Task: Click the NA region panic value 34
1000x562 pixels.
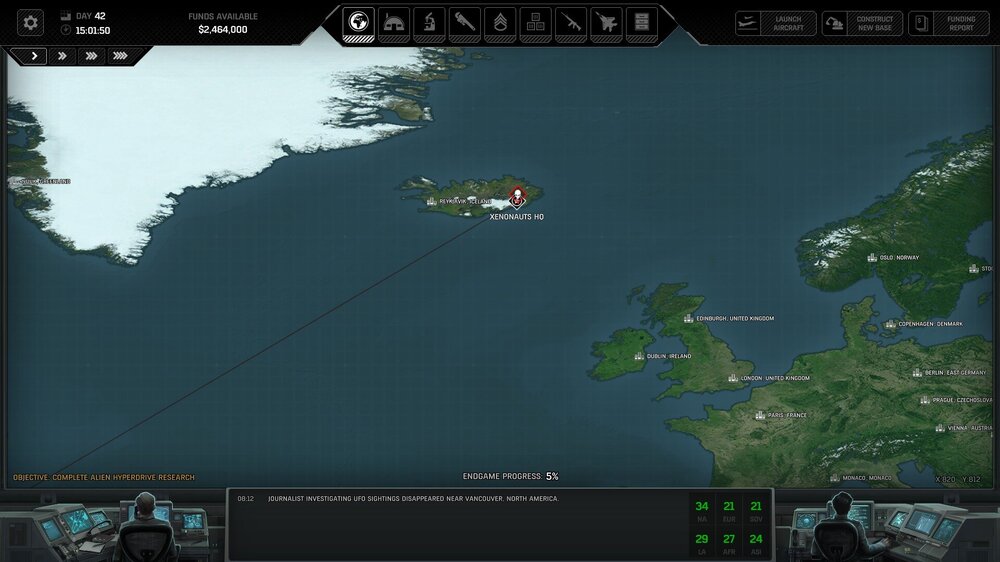Action: pos(702,507)
